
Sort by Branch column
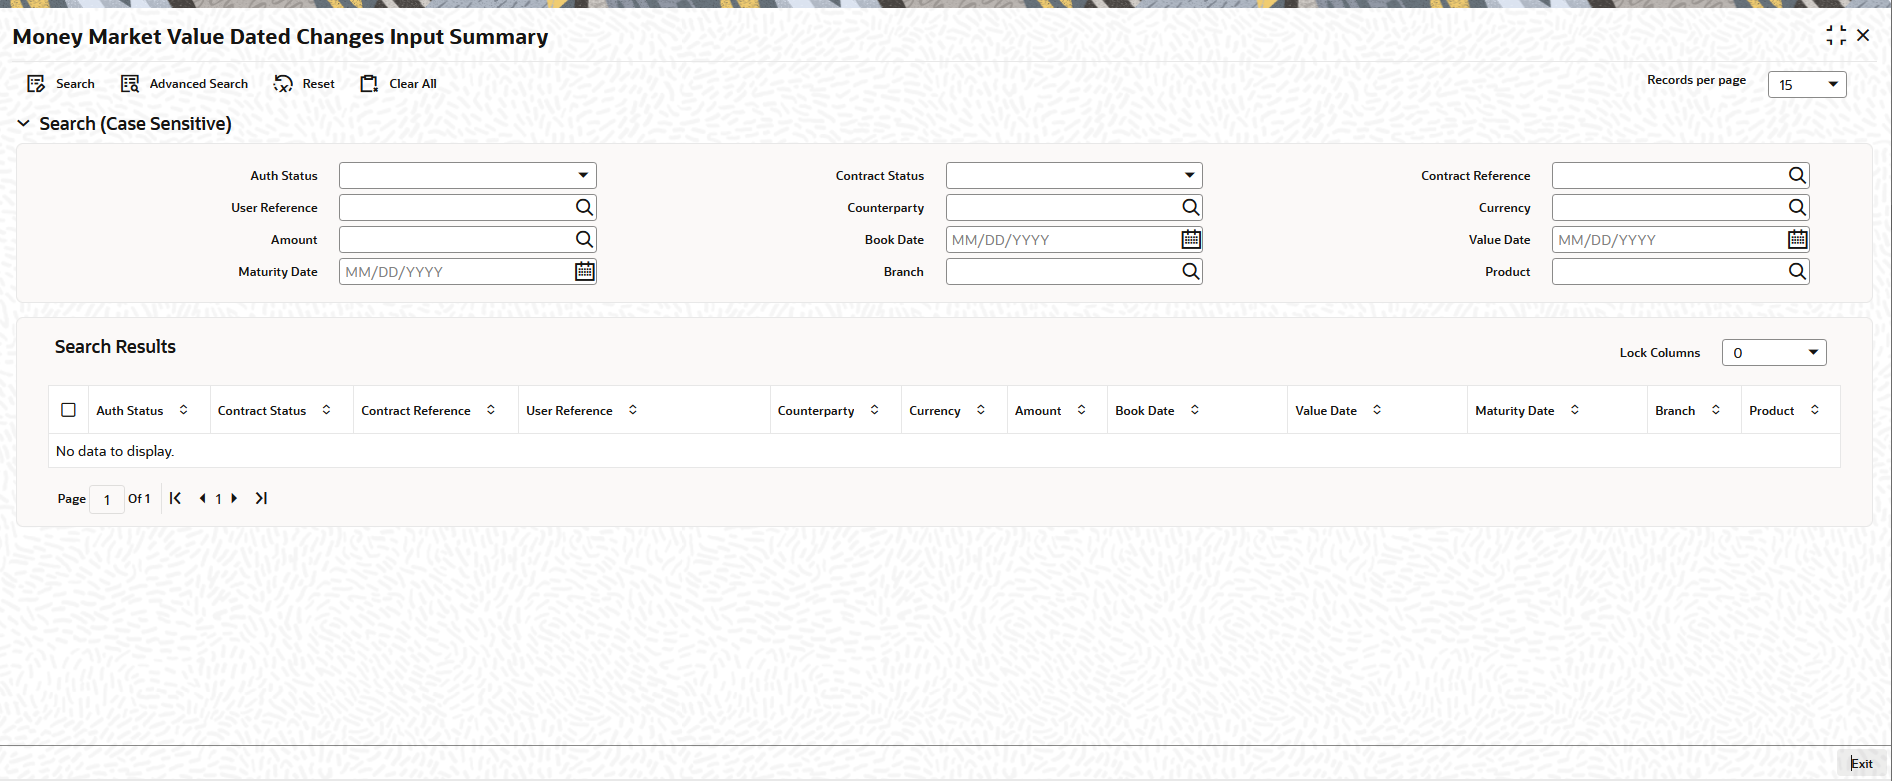tap(1716, 410)
